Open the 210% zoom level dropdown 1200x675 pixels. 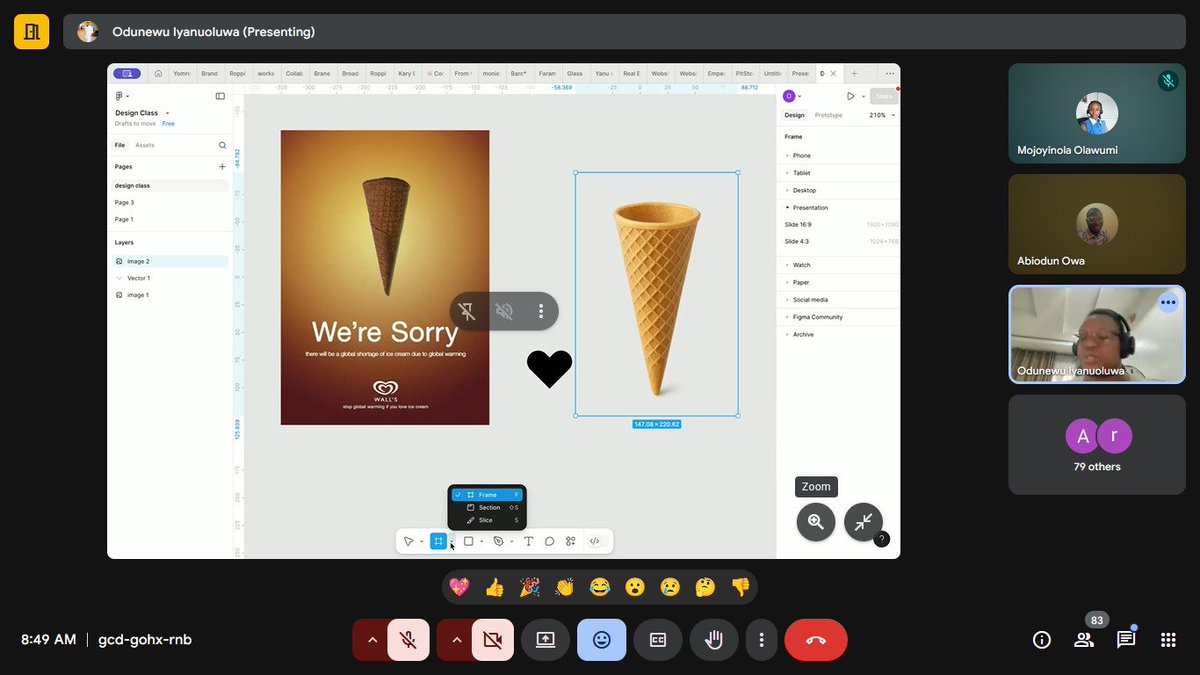click(x=881, y=115)
